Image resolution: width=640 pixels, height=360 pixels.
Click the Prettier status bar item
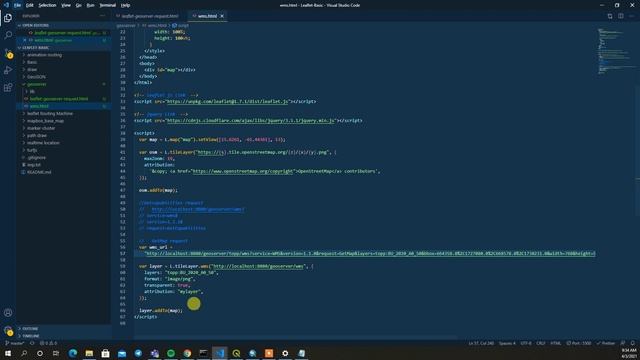[x=606, y=343]
